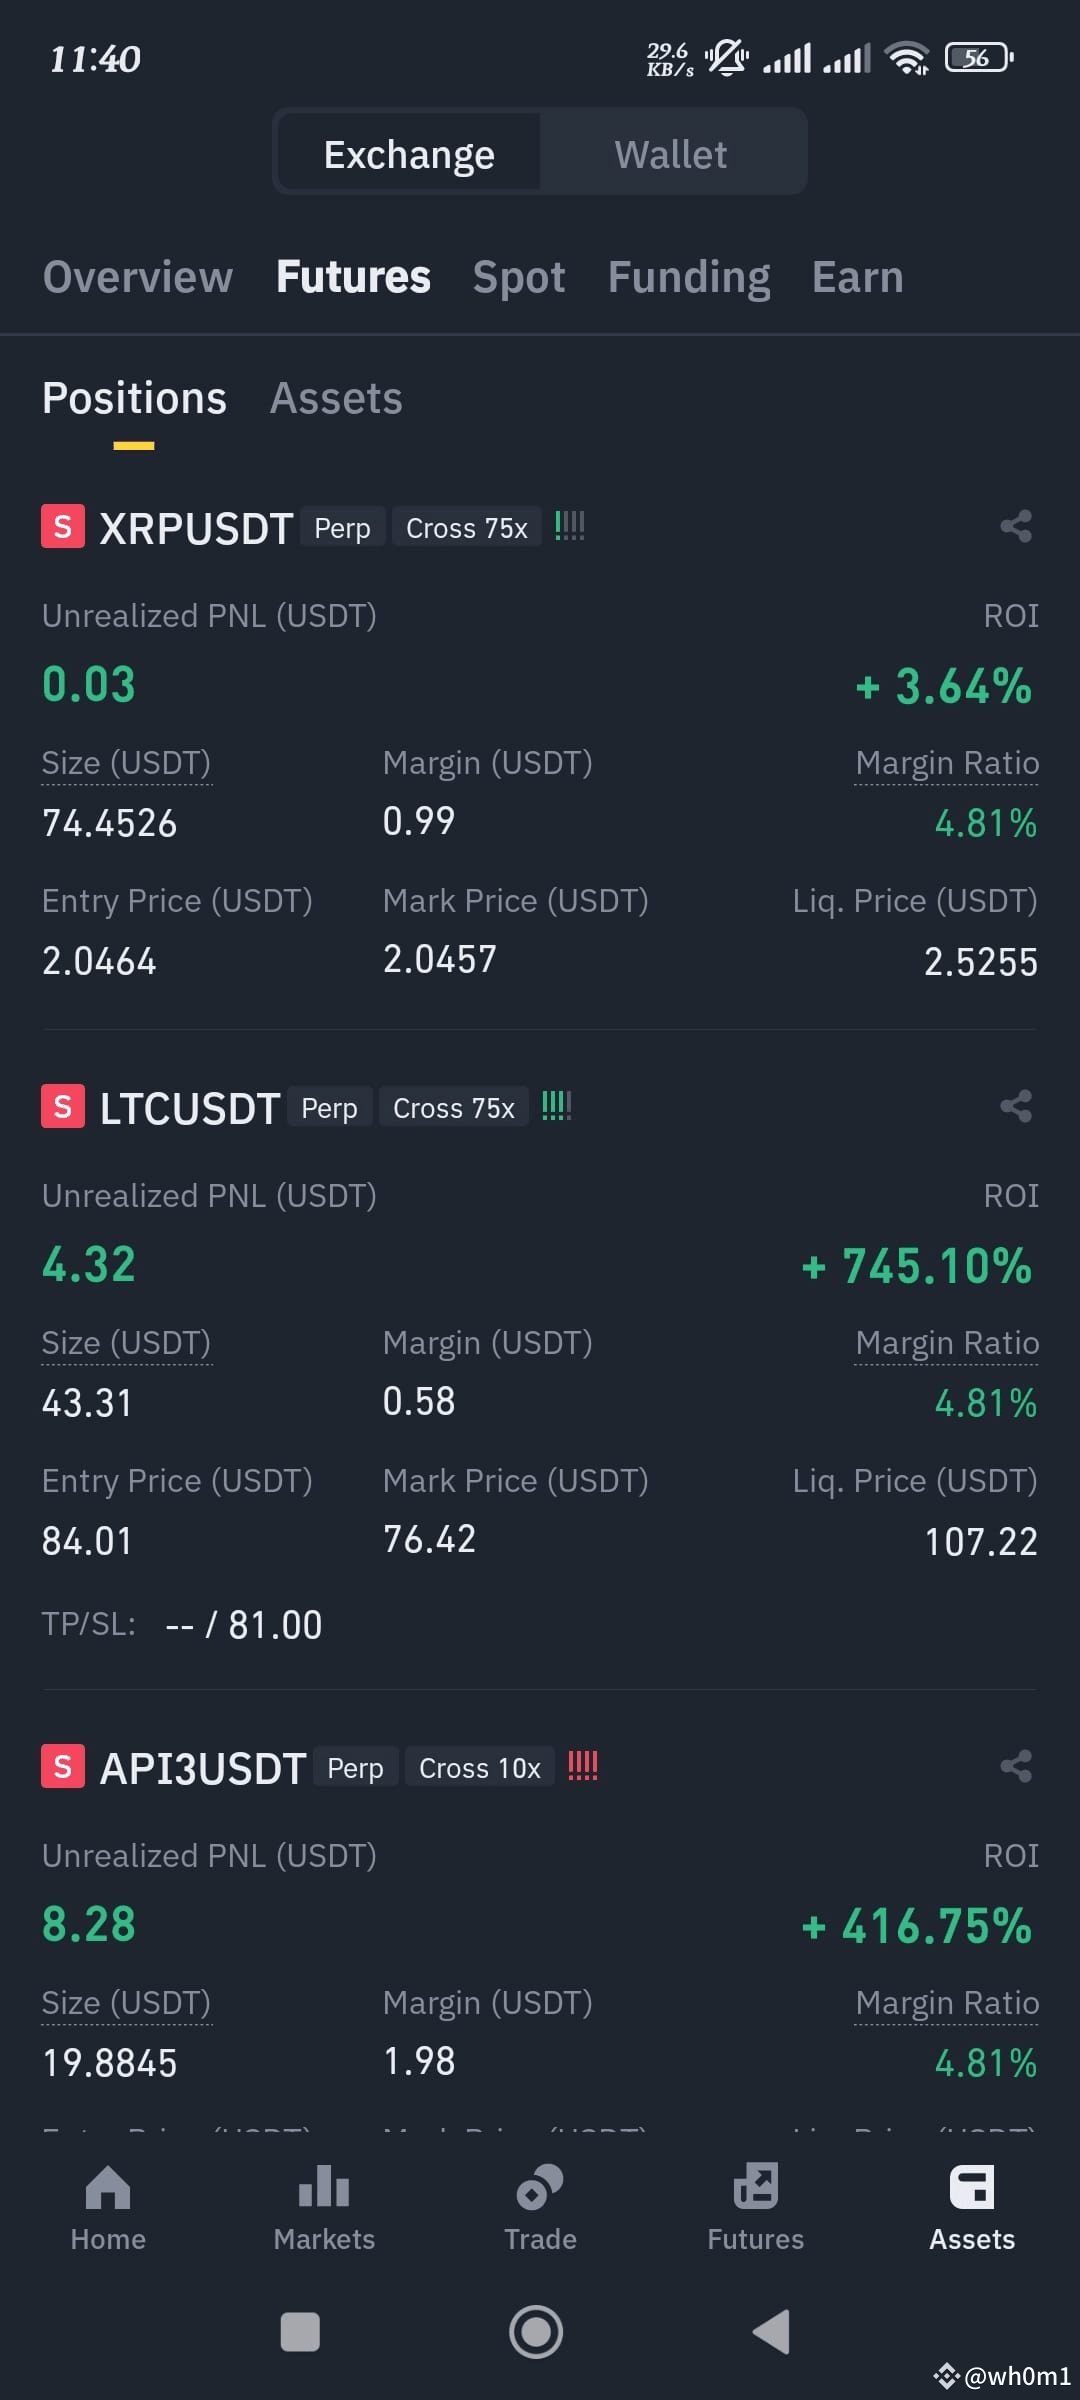
Task: Tap XRPUSDT ADL indicator bars
Action: (x=570, y=526)
